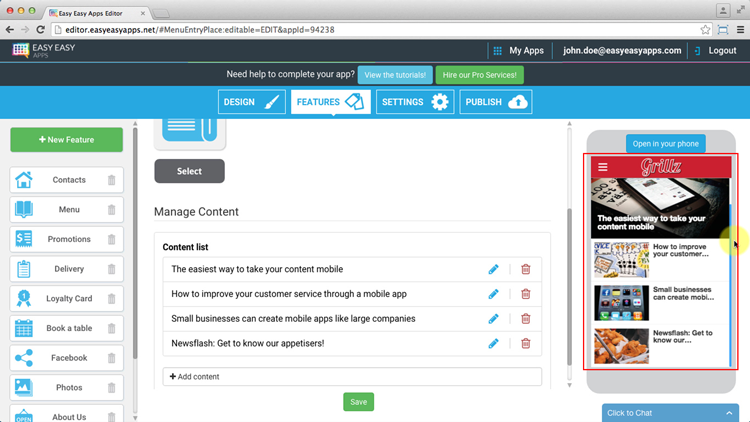Click the sidebar scrollbar down arrow
This screenshot has width=750, height=422.
tap(135, 418)
